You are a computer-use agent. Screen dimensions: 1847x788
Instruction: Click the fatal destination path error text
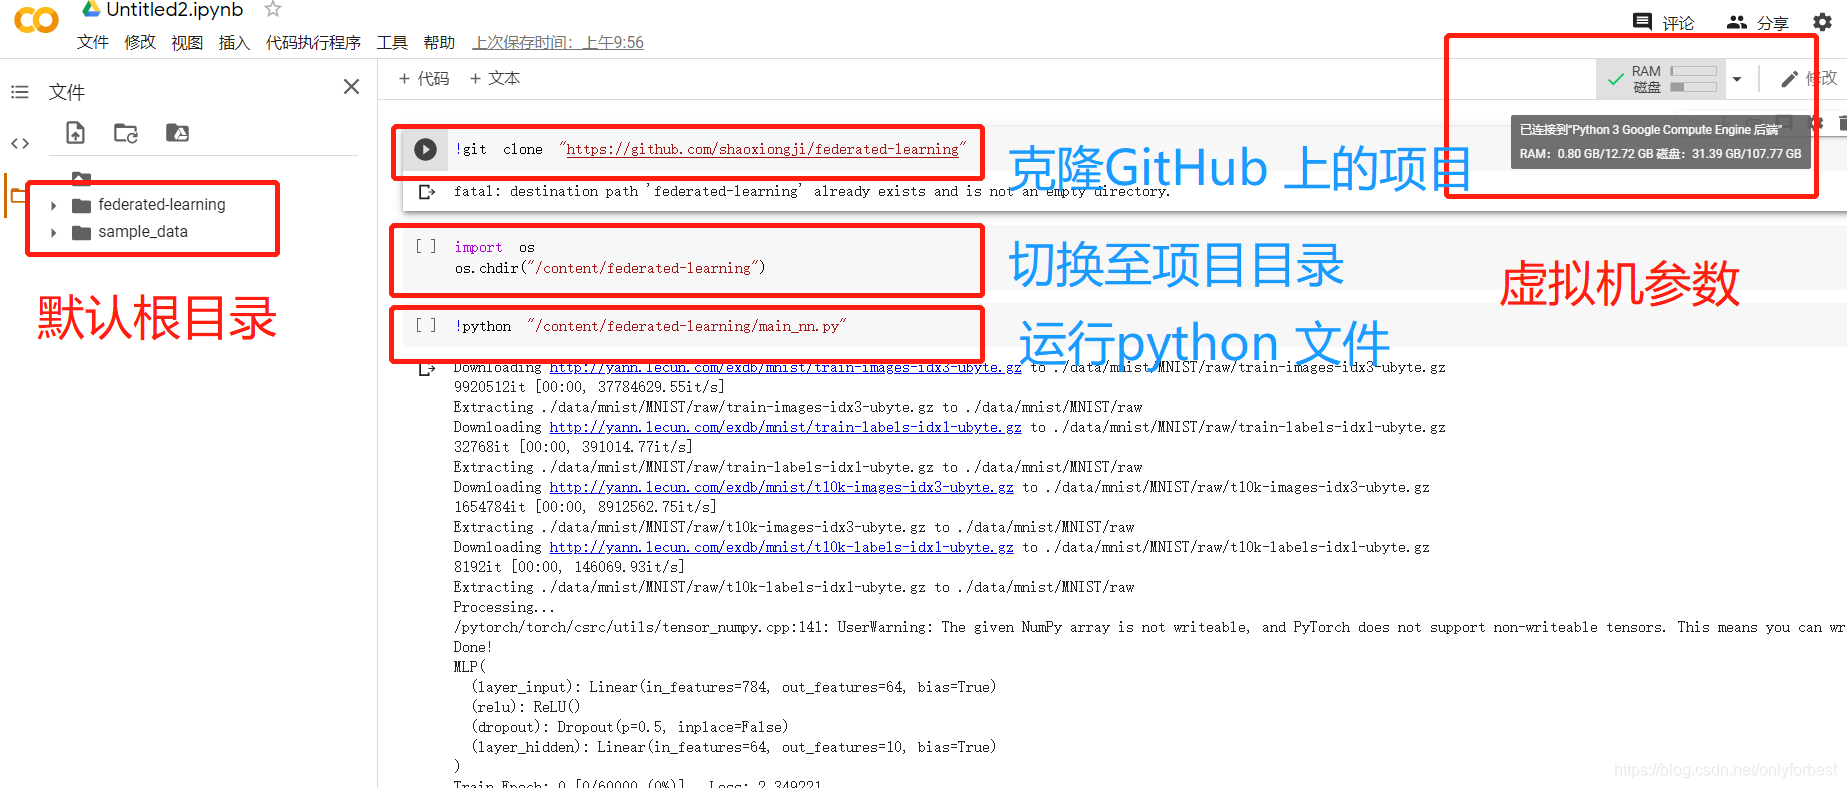(811, 191)
